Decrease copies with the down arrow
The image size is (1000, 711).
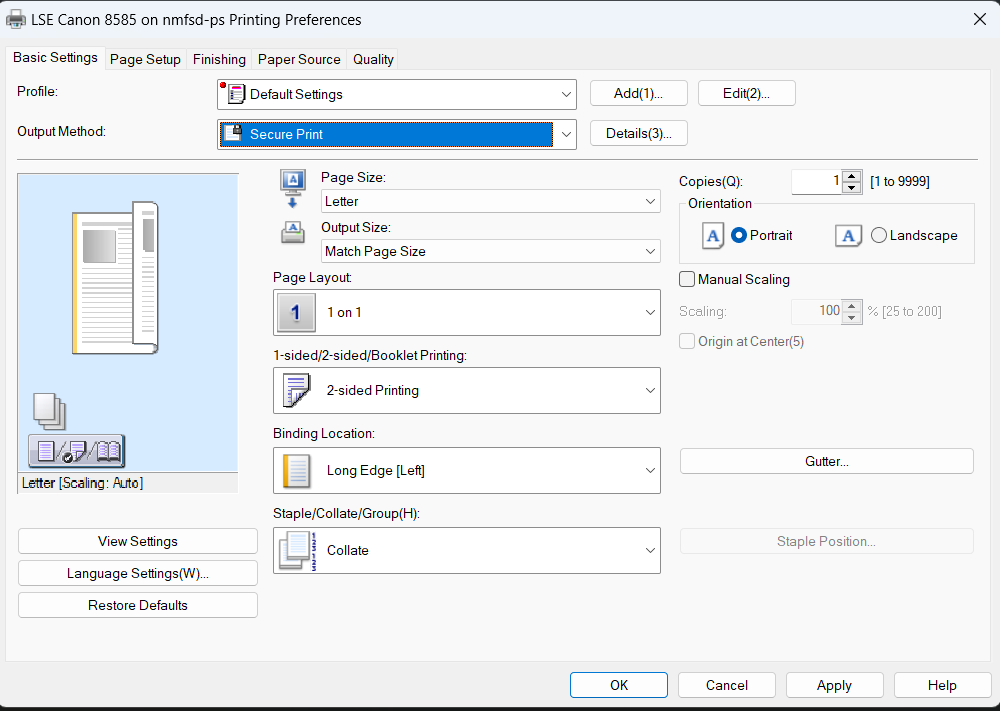click(x=852, y=187)
